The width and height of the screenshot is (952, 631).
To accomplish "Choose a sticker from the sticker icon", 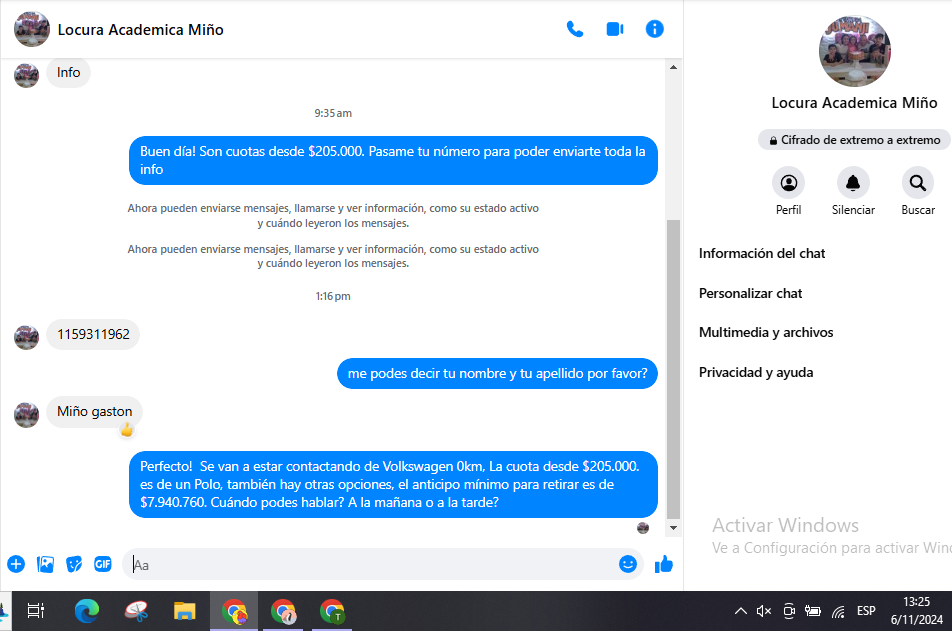I will point(74,564).
